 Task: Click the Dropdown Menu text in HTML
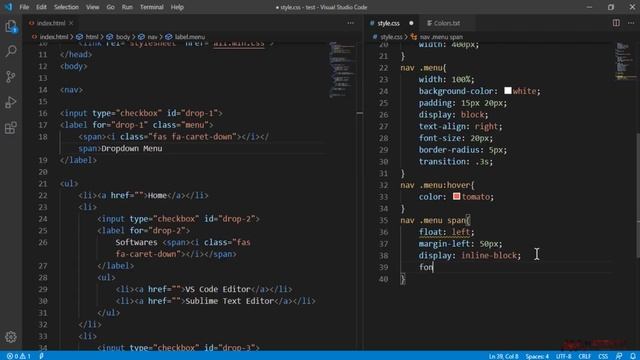pos(131,149)
